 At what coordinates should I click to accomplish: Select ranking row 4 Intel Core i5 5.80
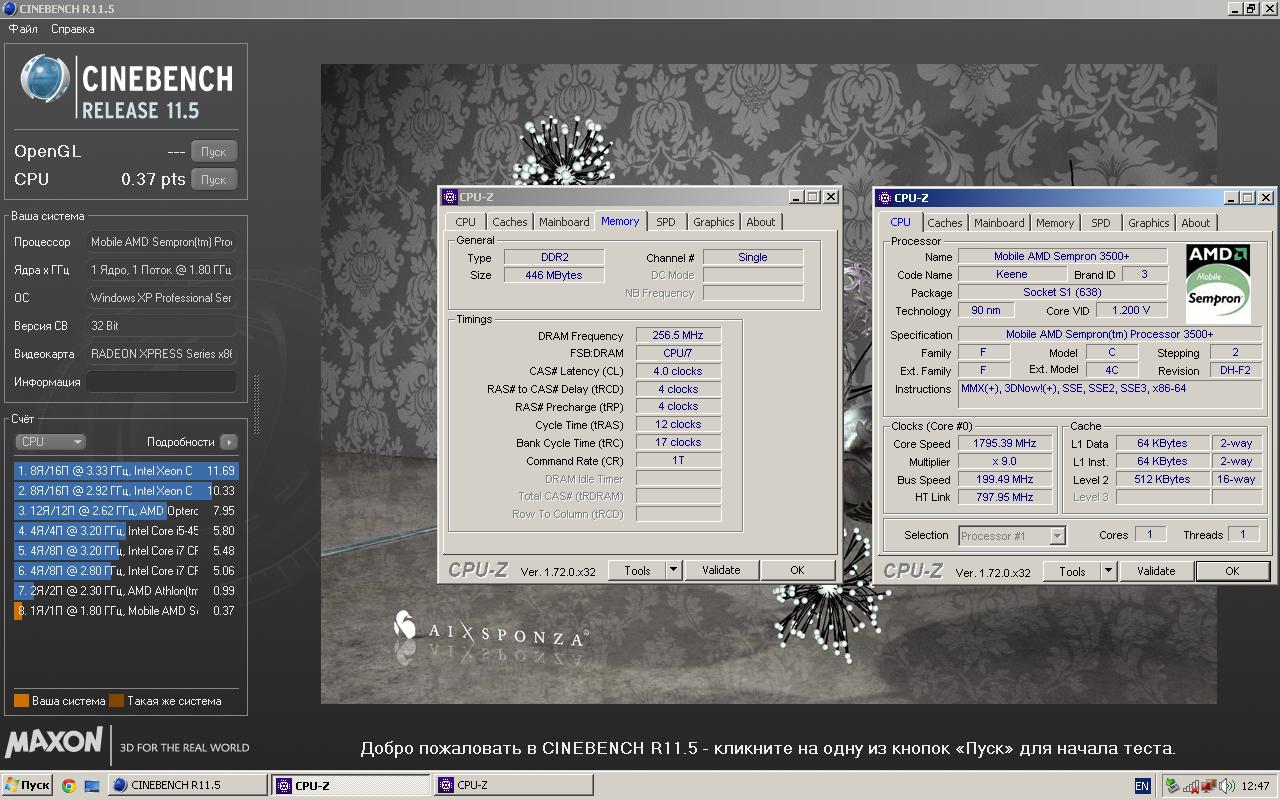click(x=126, y=530)
